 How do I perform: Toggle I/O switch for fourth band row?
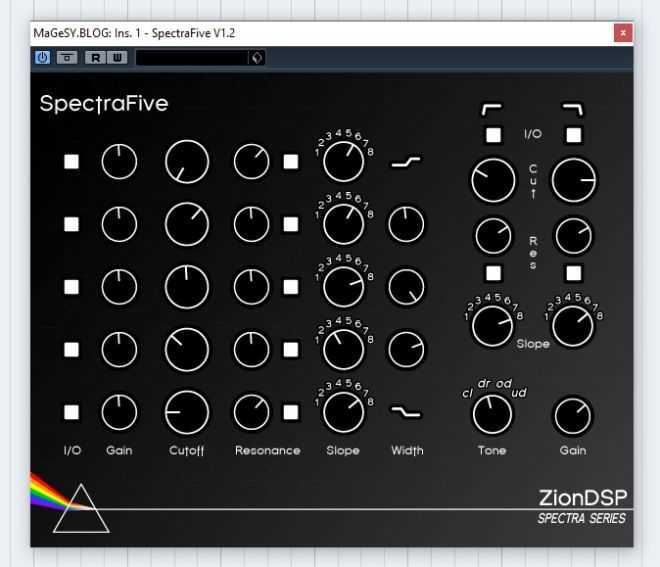coord(71,349)
